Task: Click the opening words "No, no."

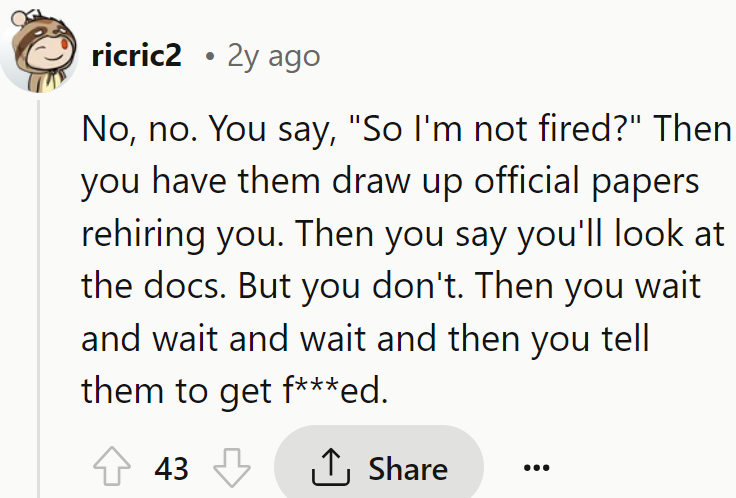Action: coord(139,129)
